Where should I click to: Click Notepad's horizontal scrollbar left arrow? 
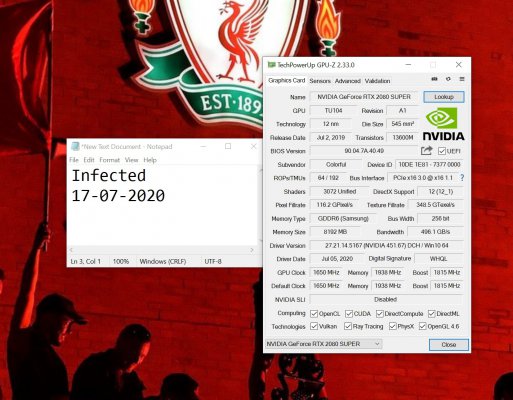71,250
